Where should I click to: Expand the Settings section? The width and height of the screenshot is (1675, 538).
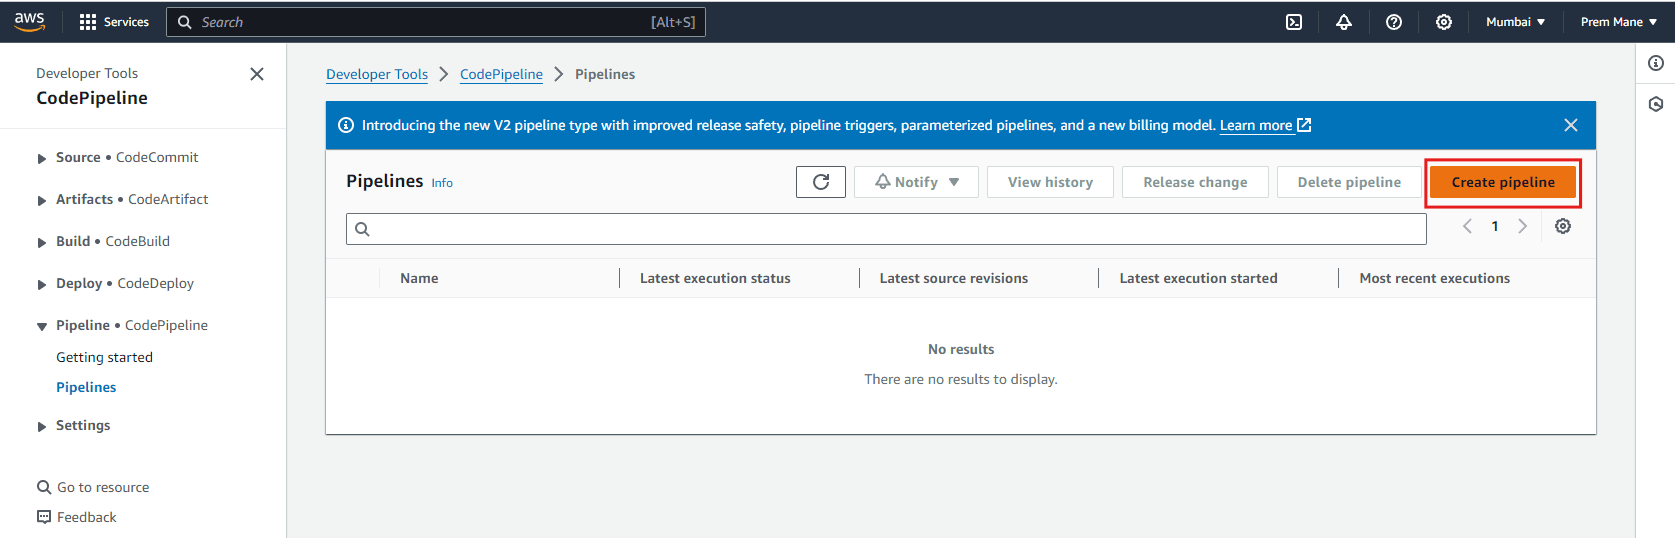pos(42,426)
